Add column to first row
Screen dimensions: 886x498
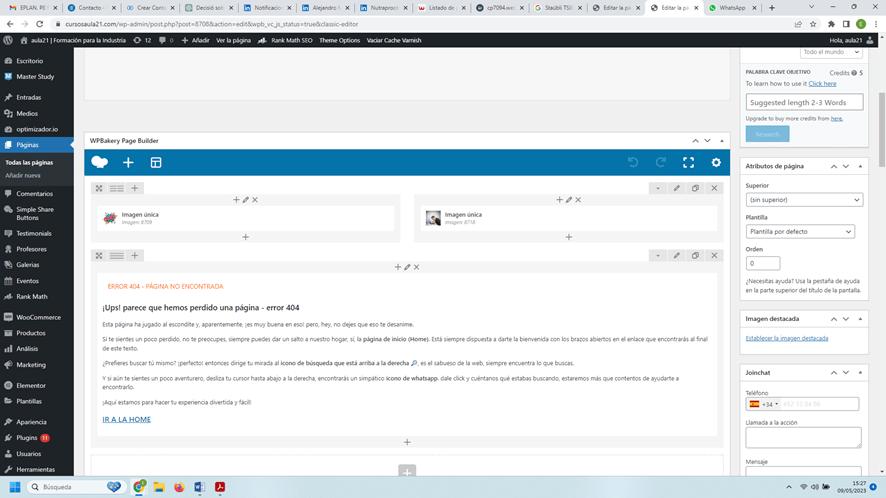134,188
